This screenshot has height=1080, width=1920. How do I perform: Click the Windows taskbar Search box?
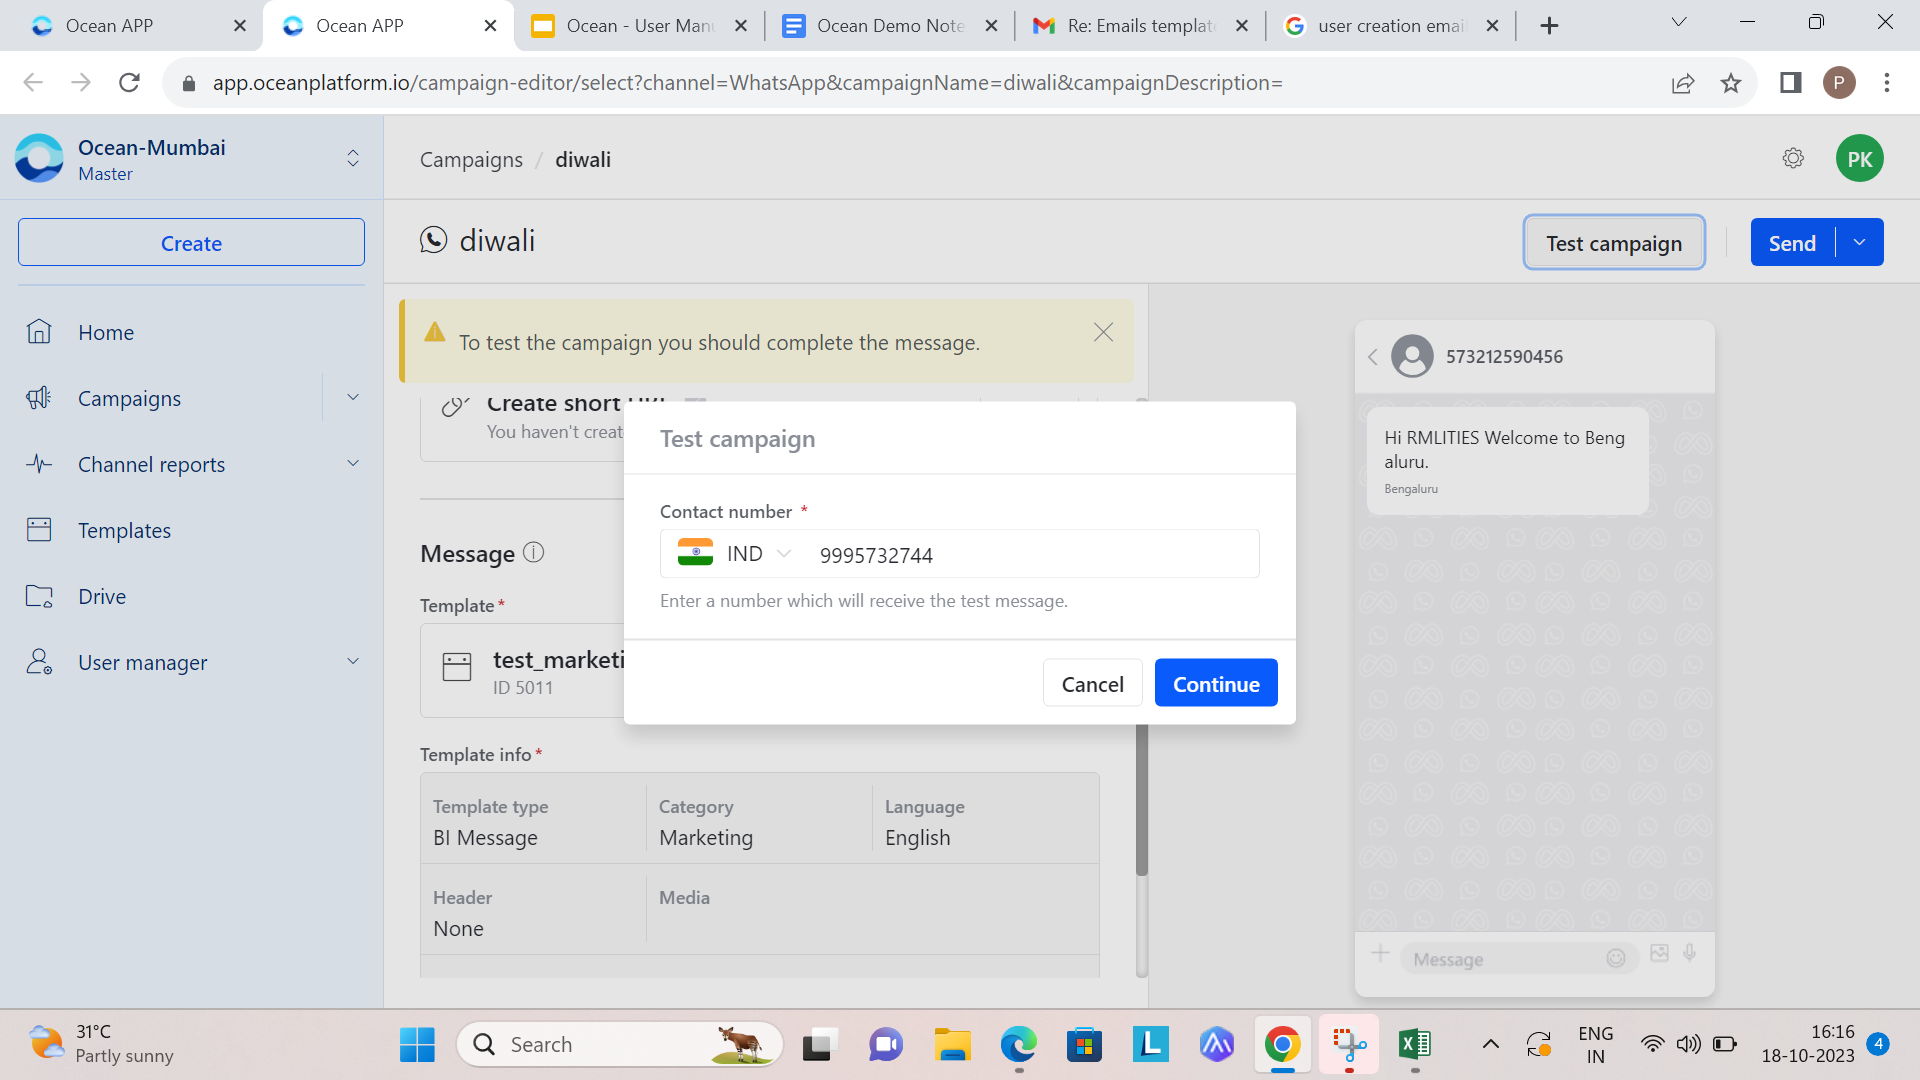pyautogui.click(x=620, y=1045)
